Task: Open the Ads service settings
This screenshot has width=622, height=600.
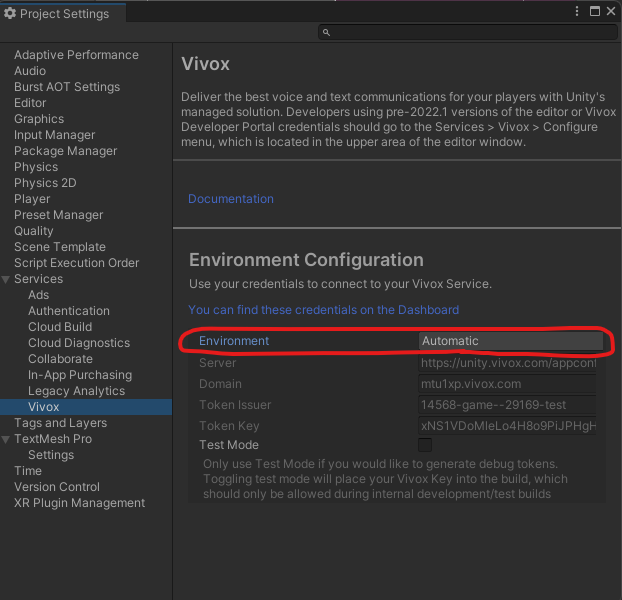Action: pyautogui.click(x=38, y=295)
